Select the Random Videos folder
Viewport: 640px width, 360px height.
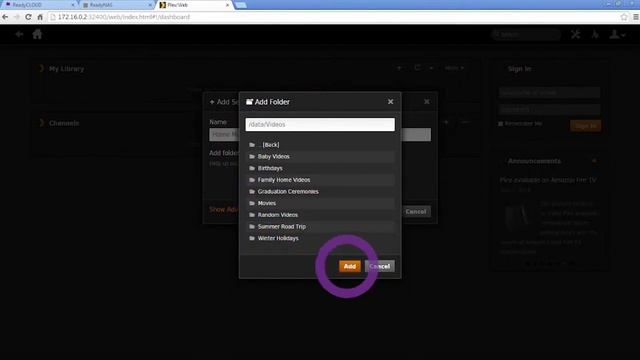tap(320, 215)
